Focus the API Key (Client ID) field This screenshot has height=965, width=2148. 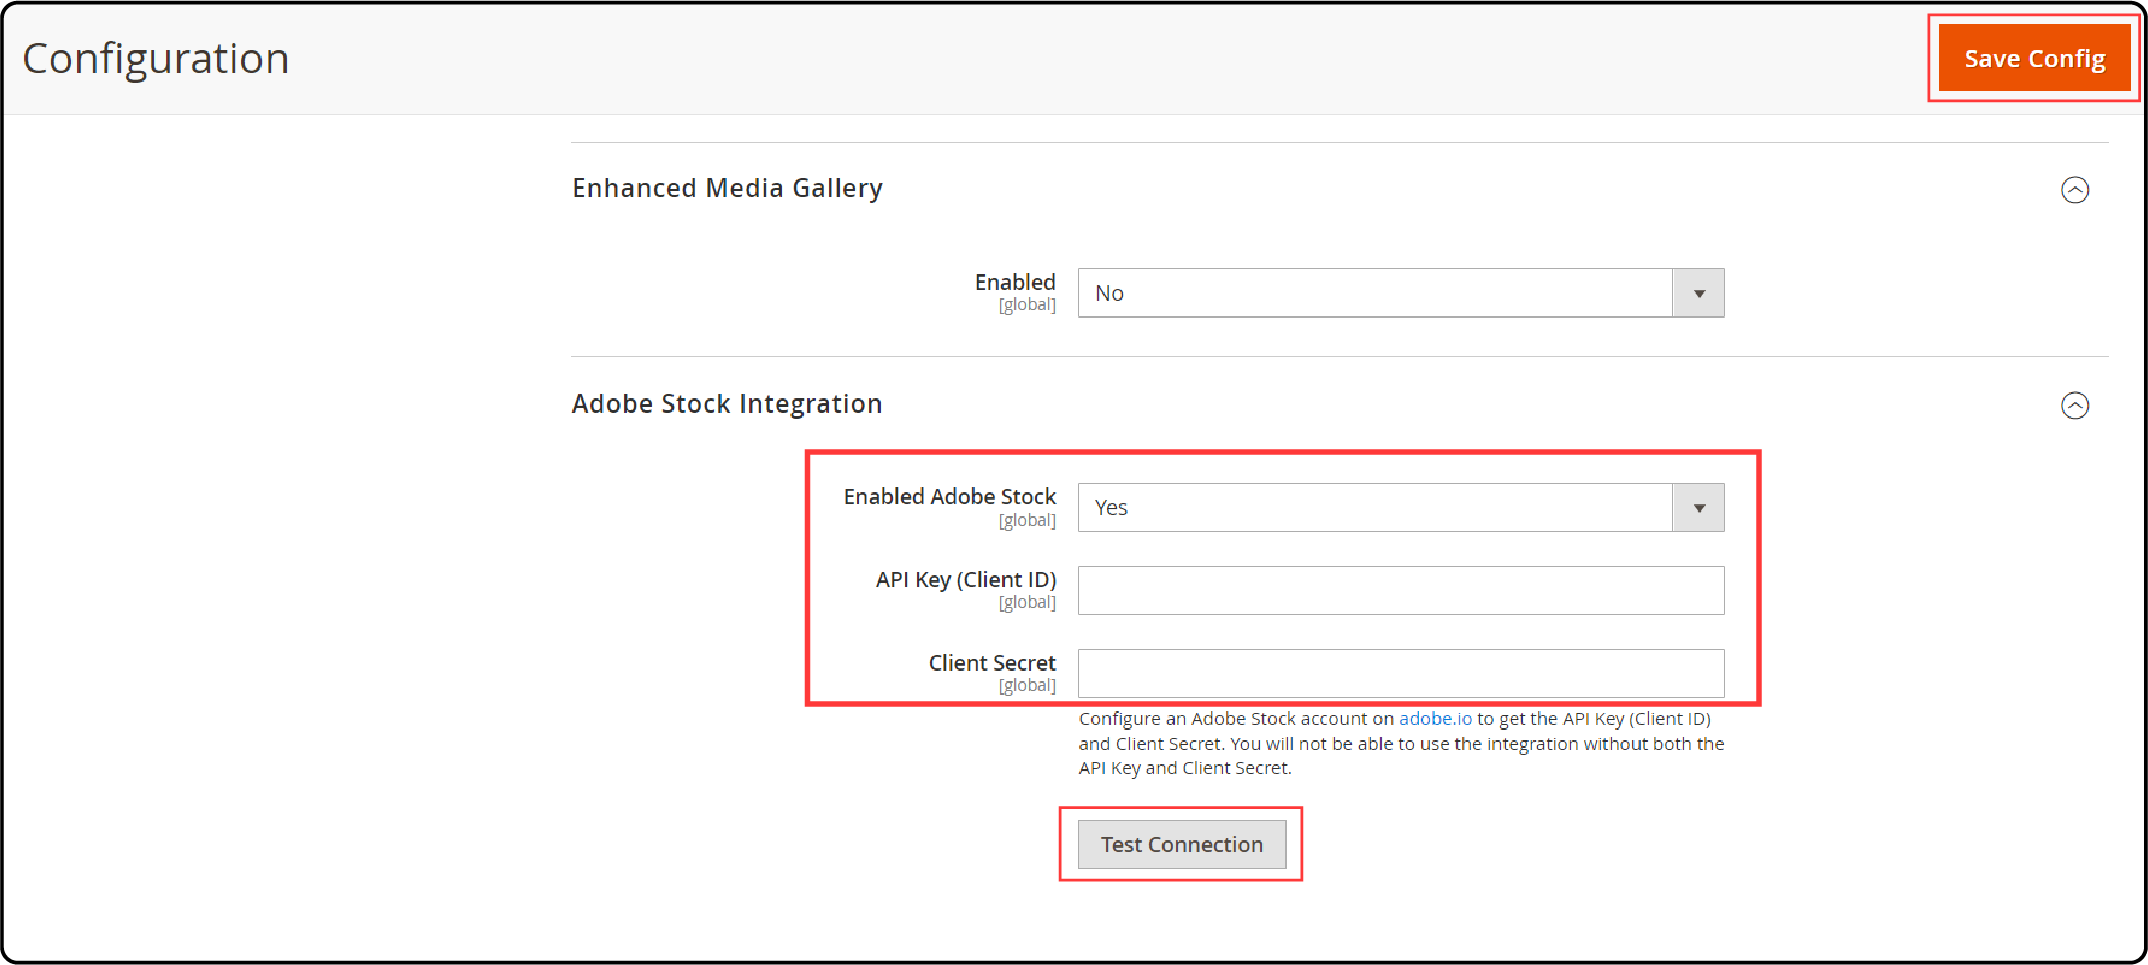click(1400, 590)
